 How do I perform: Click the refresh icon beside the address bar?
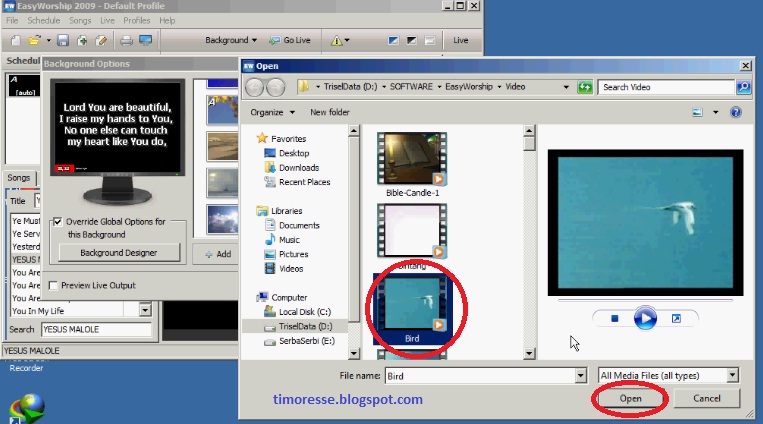(x=585, y=87)
